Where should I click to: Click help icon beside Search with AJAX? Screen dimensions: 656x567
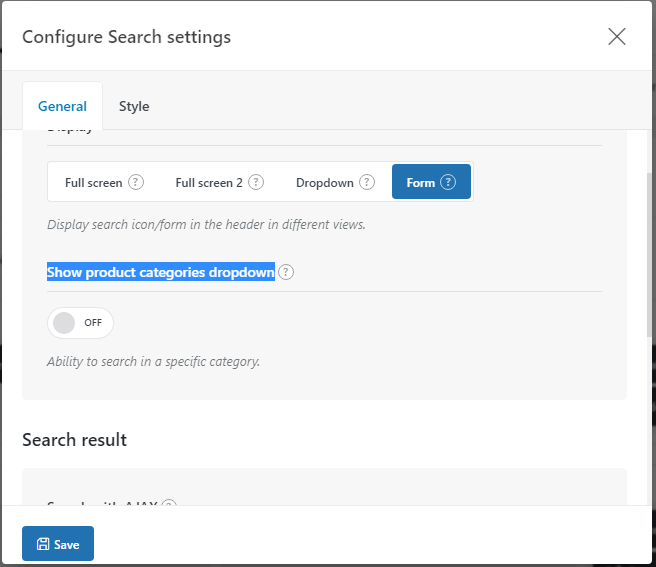coord(169,503)
